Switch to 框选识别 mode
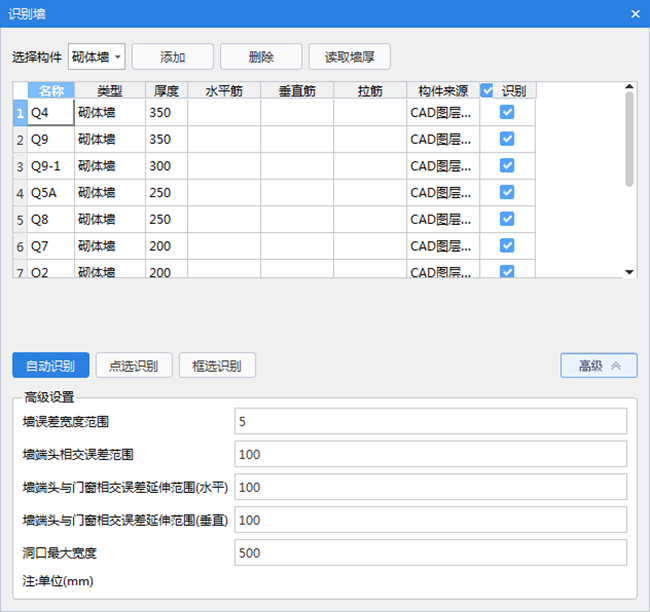Screen dimensions: 650x612 pyautogui.click(x=217, y=366)
